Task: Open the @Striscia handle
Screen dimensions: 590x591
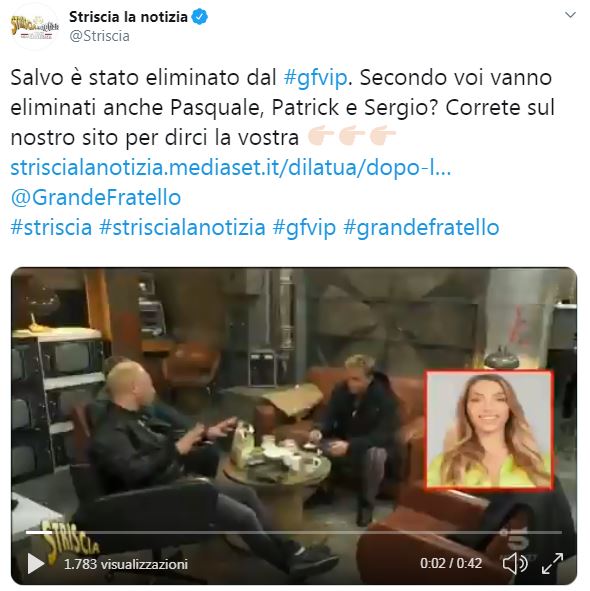Action: (100, 36)
